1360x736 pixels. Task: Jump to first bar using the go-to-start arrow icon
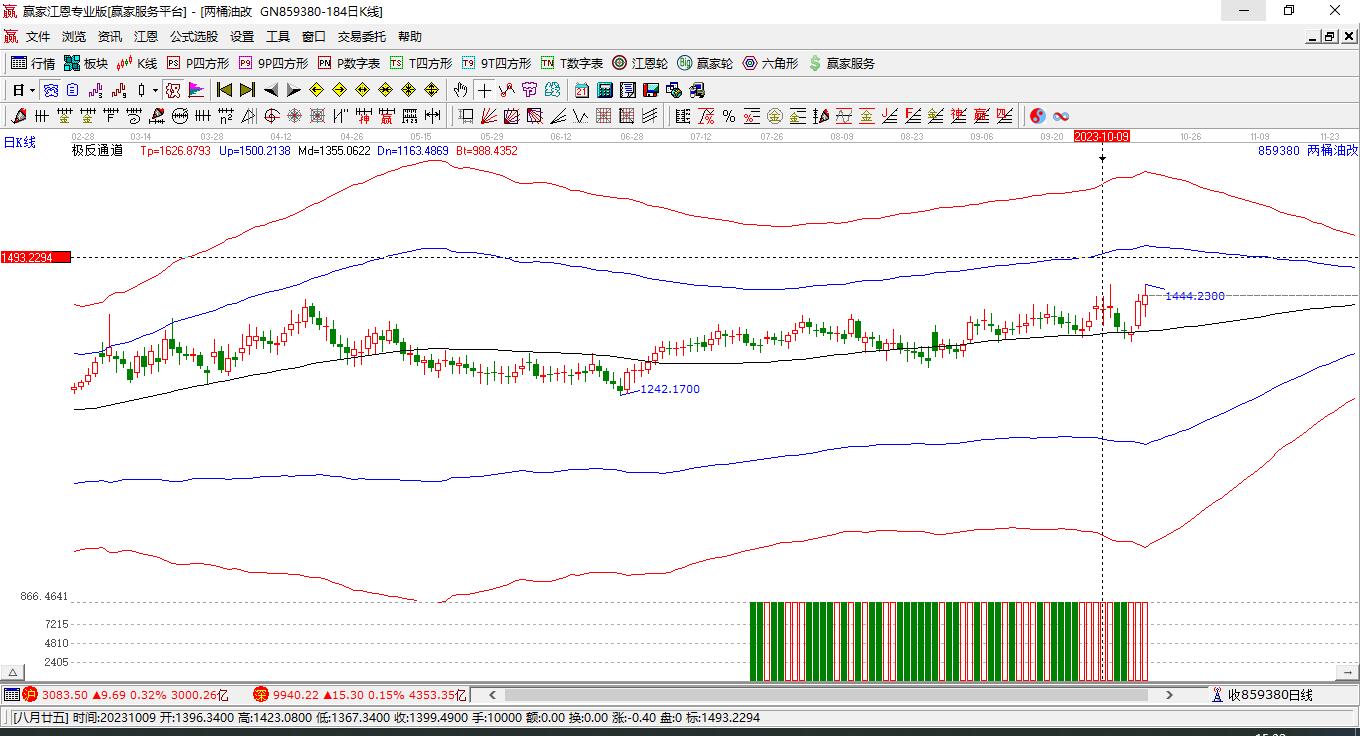point(224,90)
